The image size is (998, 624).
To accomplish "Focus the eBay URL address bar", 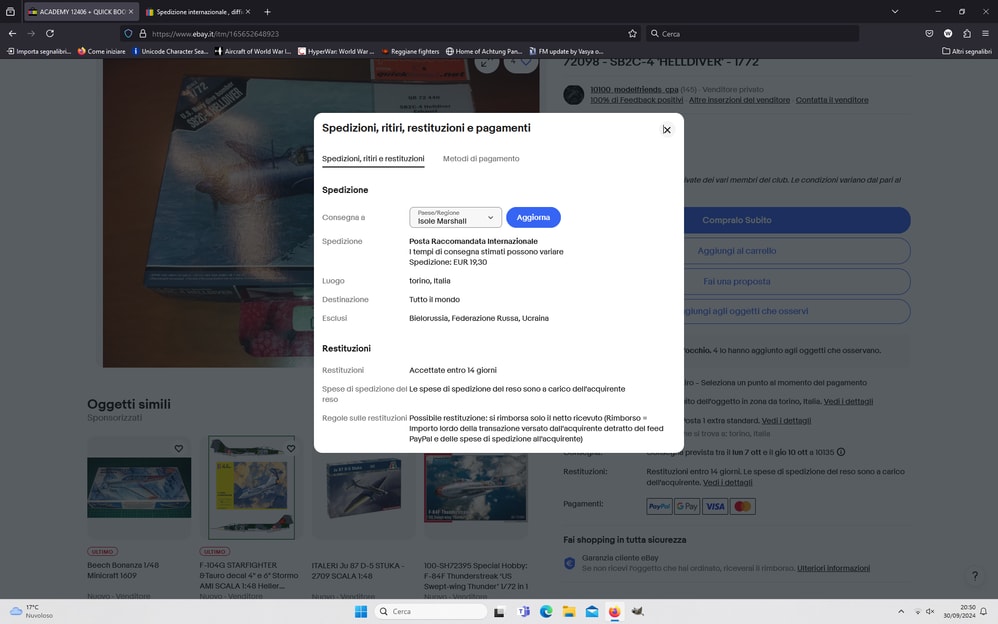I will point(382,33).
